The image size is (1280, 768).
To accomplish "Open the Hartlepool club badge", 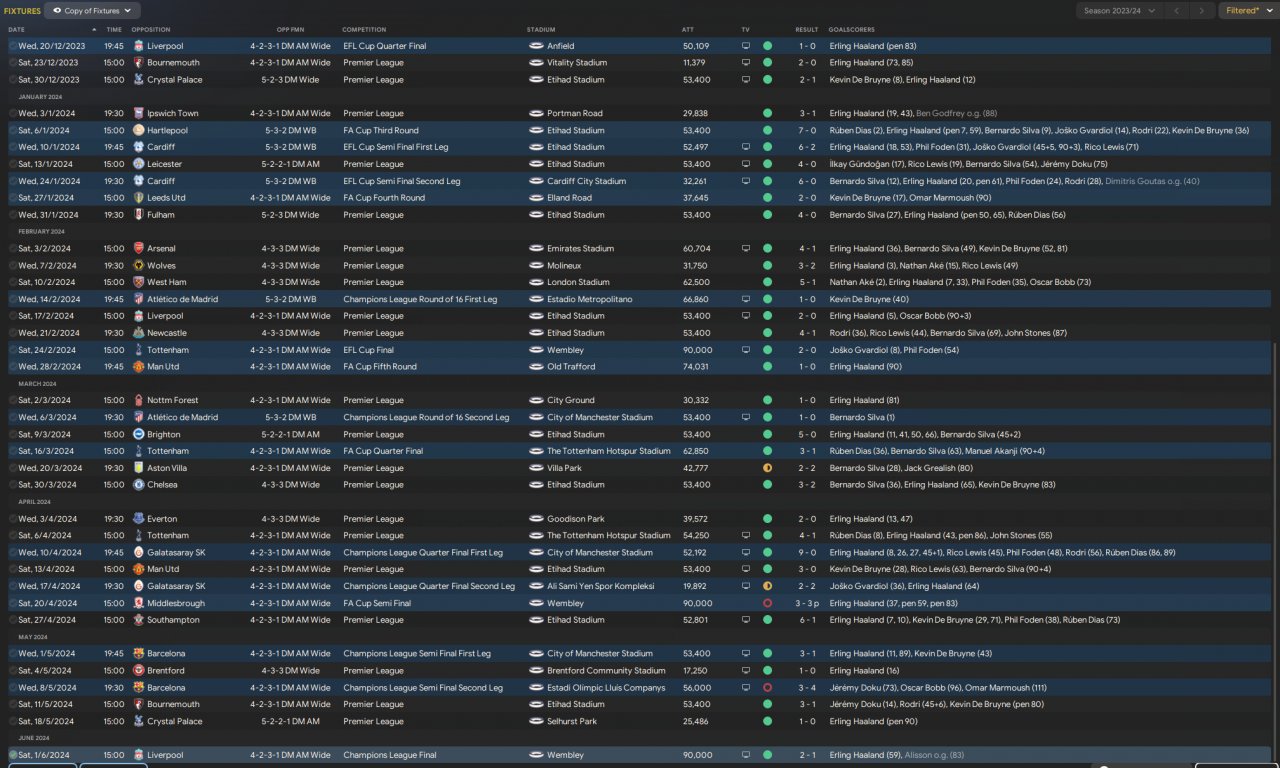I will pyautogui.click(x=138, y=131).
